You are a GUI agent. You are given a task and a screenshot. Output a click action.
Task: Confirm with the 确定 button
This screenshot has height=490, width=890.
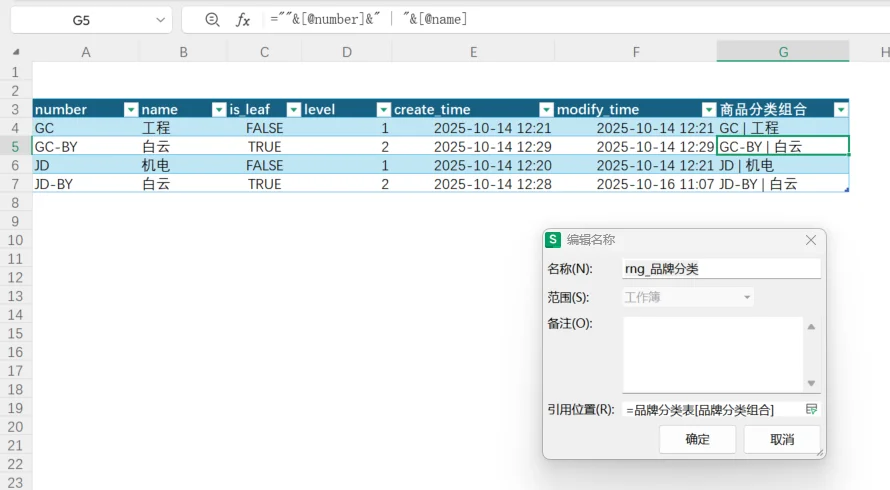(x=698, y=439)
